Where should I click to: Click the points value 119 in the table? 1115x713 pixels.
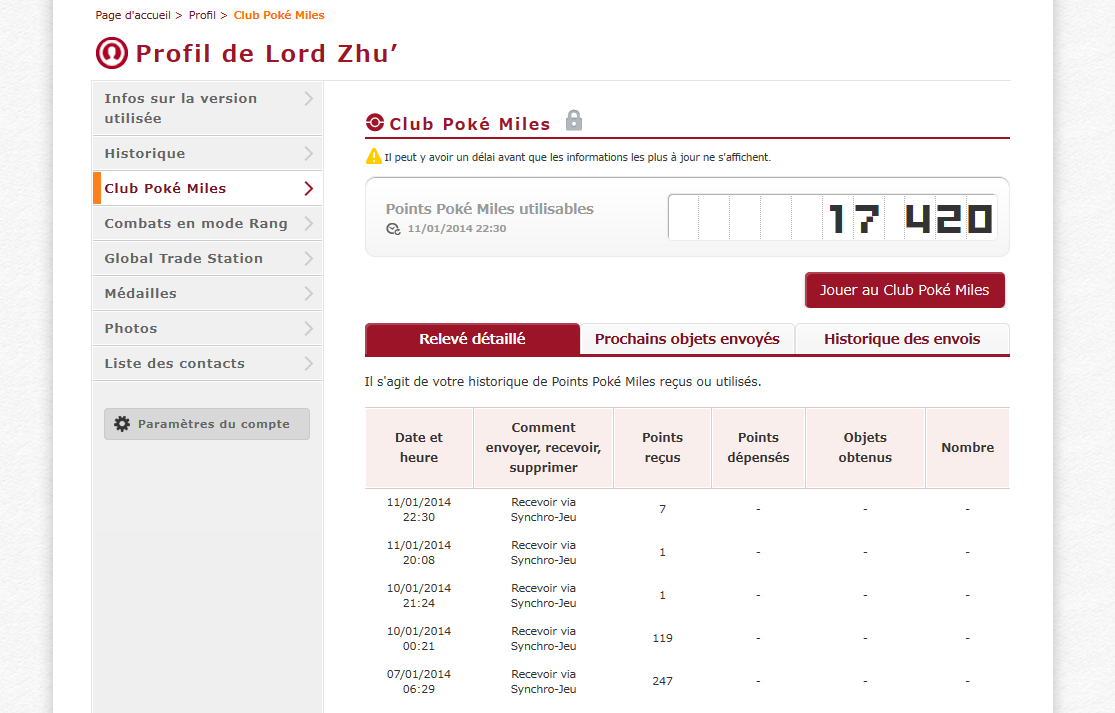coord(663,638)
